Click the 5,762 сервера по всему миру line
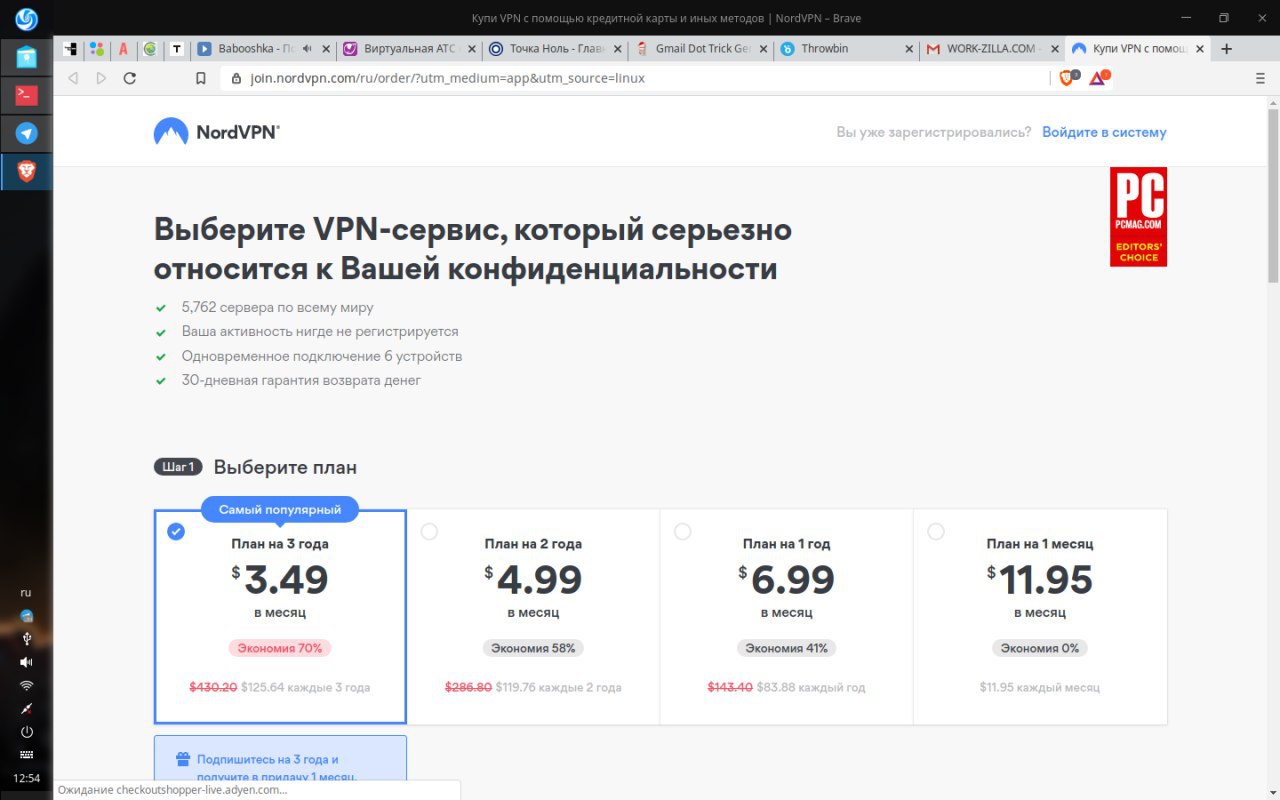 pyautogui.click(x=277, y=307)
